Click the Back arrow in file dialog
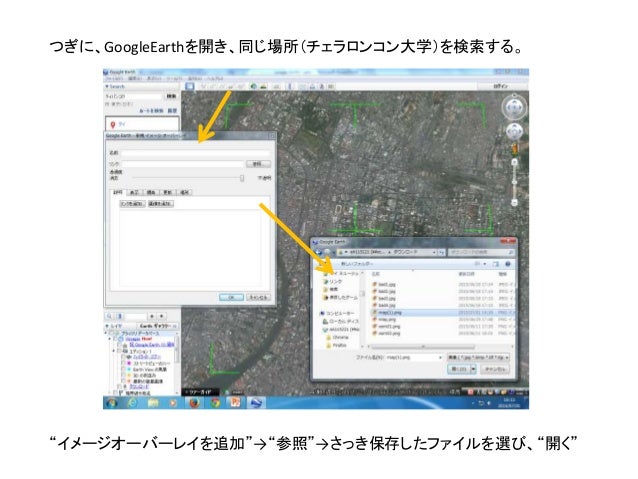Viewport: 638px width, 479px height. (318, 252)
